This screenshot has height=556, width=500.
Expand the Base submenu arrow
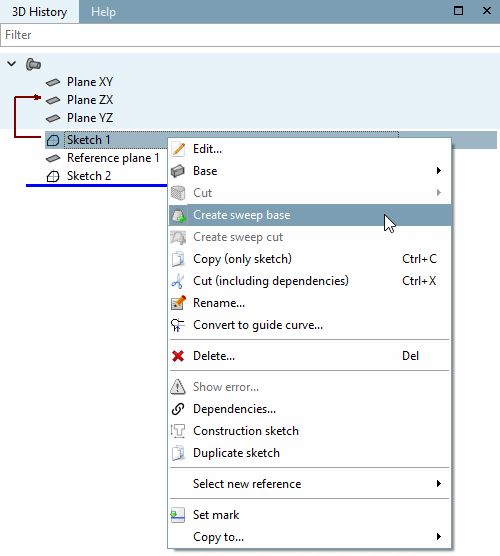pyautogui.click(x=439, y=171)
